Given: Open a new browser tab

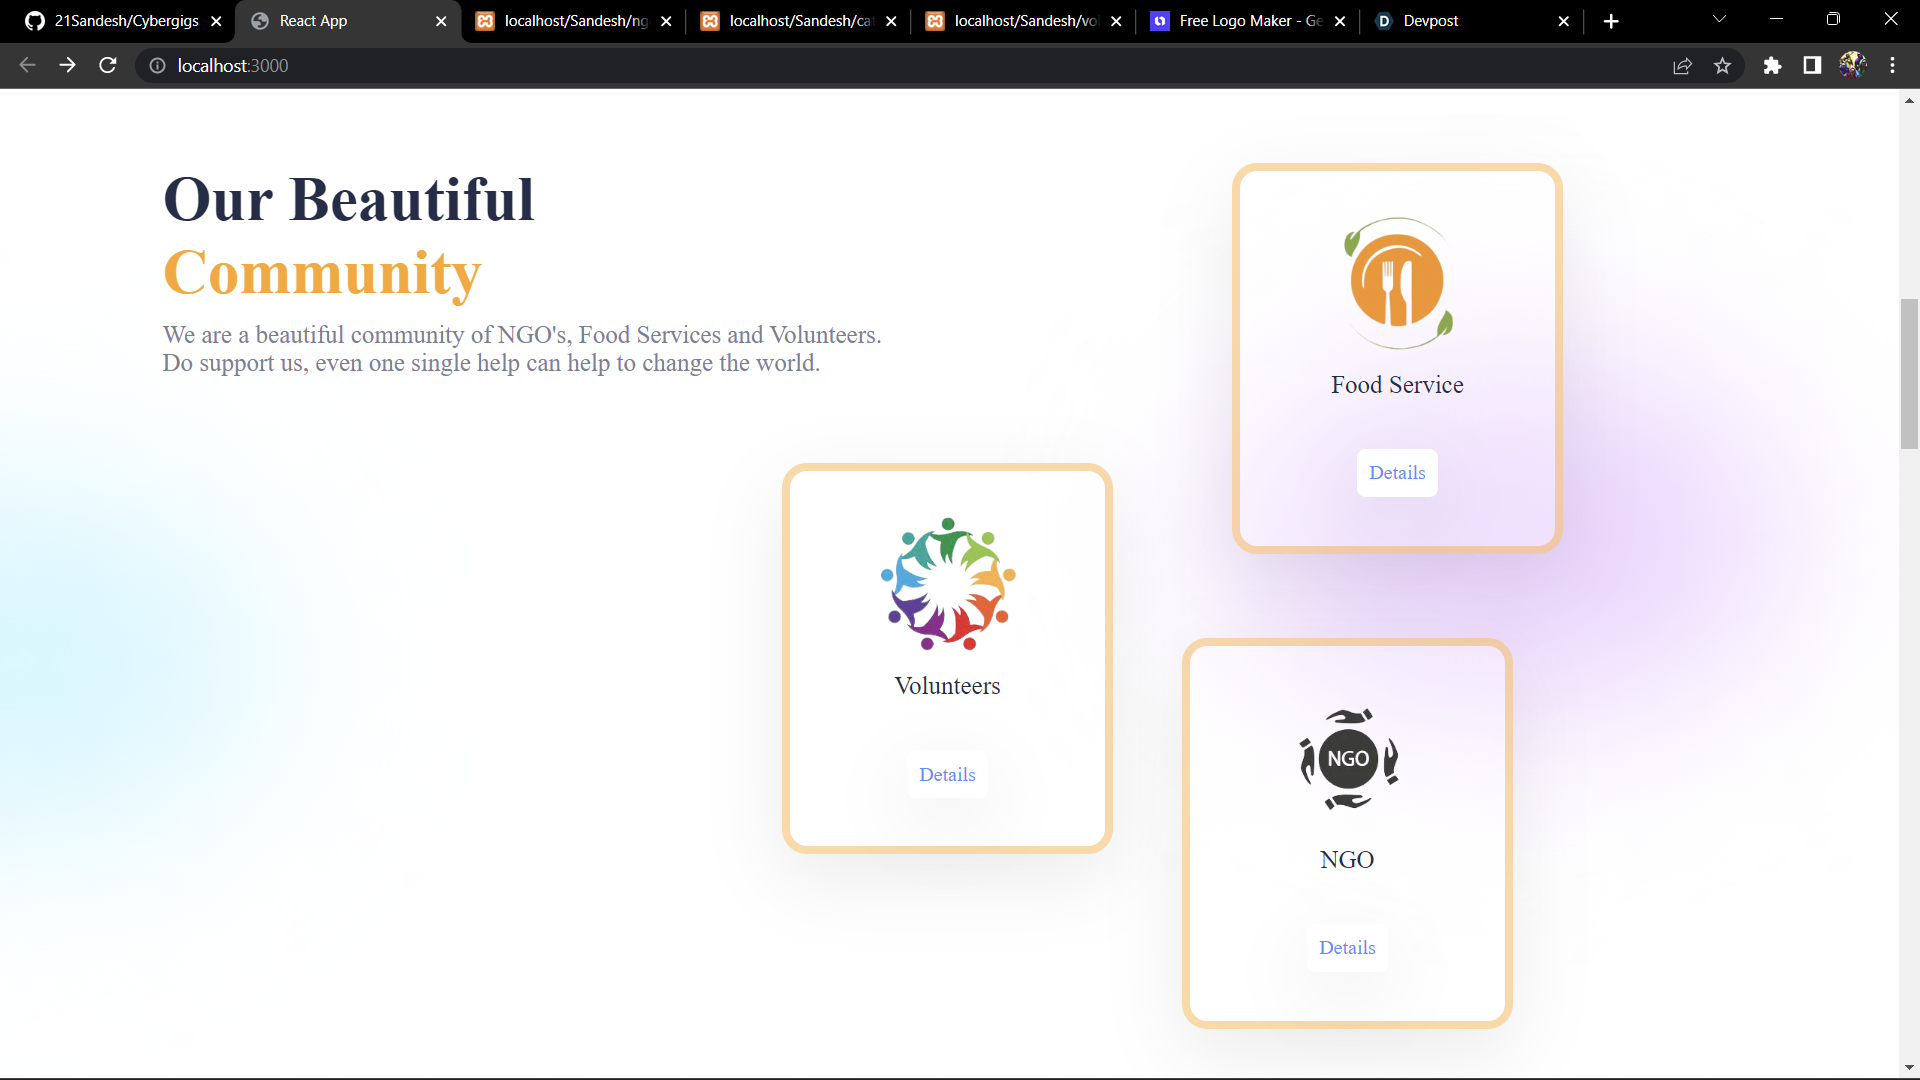Looking at the screenshot, I should pyautogui.click(x=1611, y=21).
